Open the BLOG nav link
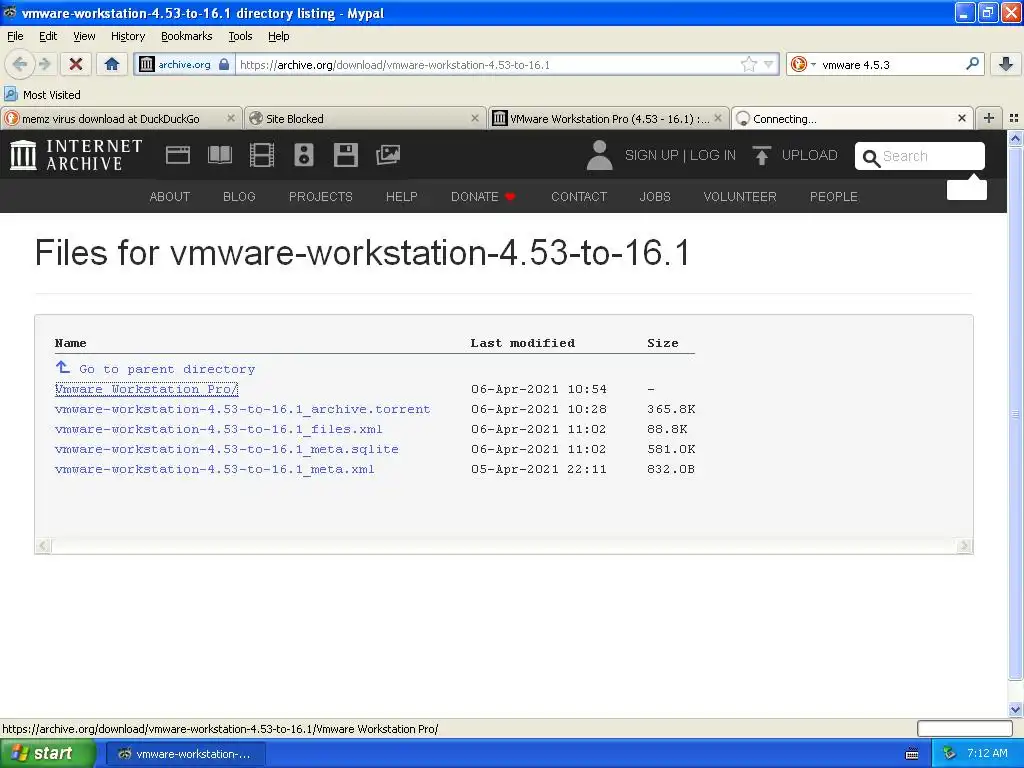1024x768 pixels. [x=239, y=197]
